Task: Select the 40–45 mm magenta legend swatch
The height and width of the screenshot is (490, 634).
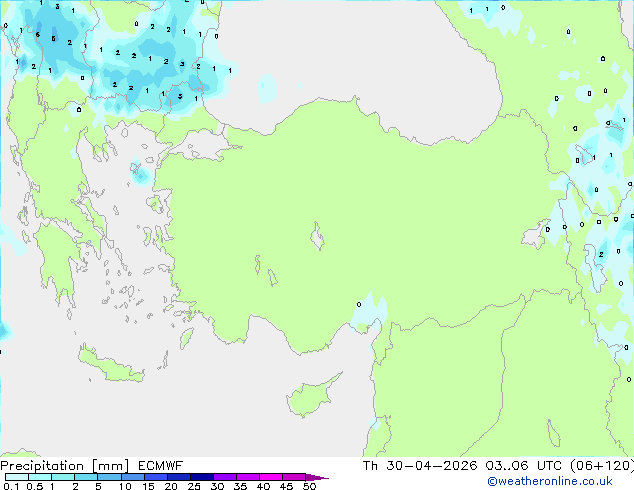Action: [x=271, y=477]
